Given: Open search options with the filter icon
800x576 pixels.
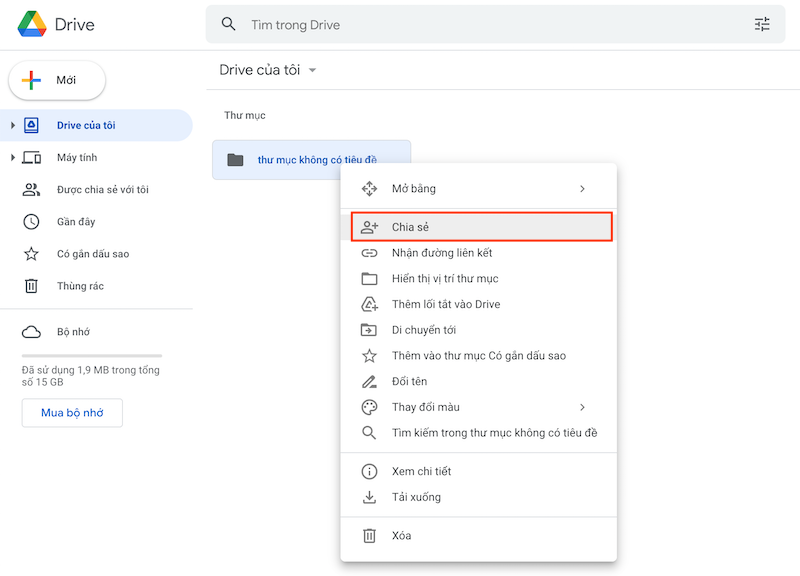Looking at the screenshot, I should click(x=762, y=24).
